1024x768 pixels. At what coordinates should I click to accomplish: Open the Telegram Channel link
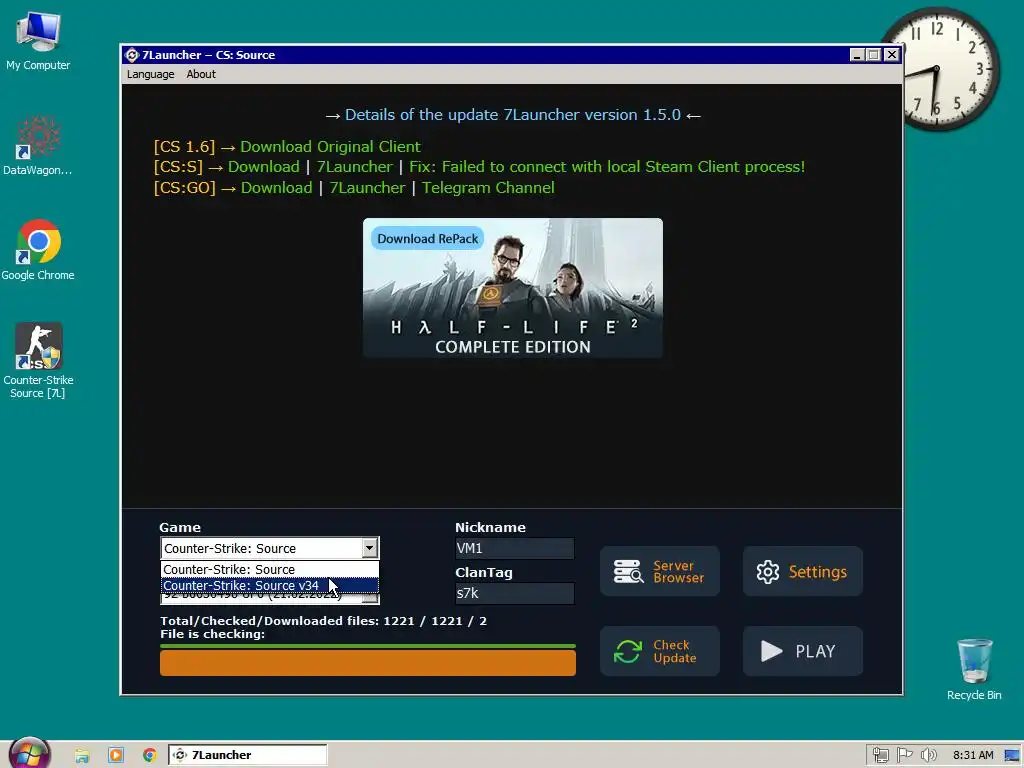[488, 187]
